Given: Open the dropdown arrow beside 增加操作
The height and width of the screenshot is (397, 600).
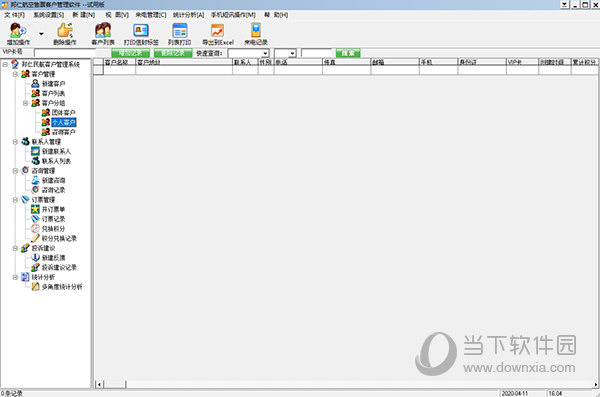Looking at the screenshot, I should click(x=41, y=34).
